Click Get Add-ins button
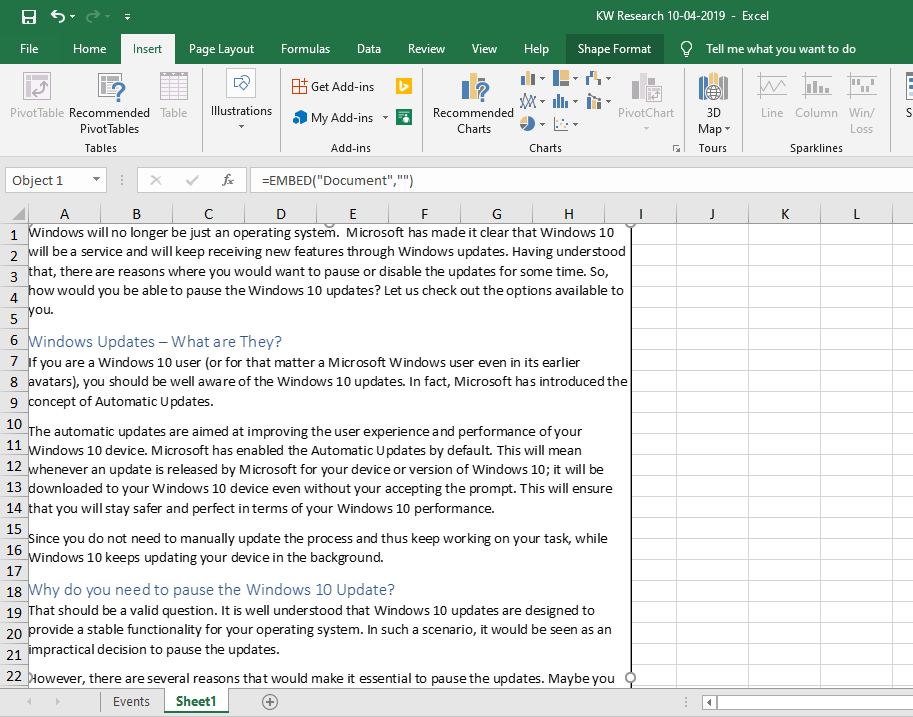Viewport: 913px width, 717px height. pyautogui.click(x=333, y=86)
